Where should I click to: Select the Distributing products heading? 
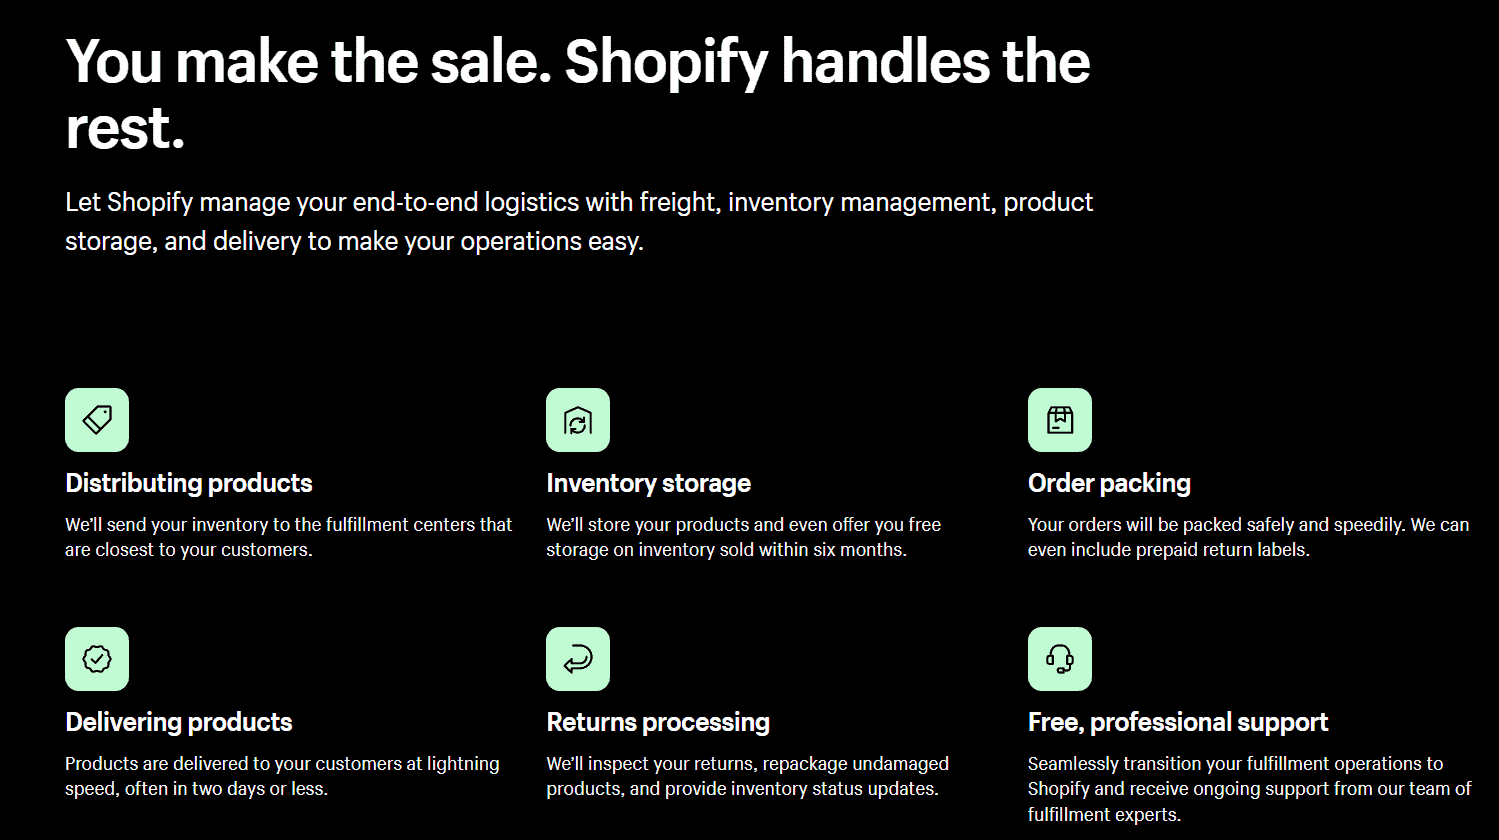pyautogui.click(x=189, y=483)
